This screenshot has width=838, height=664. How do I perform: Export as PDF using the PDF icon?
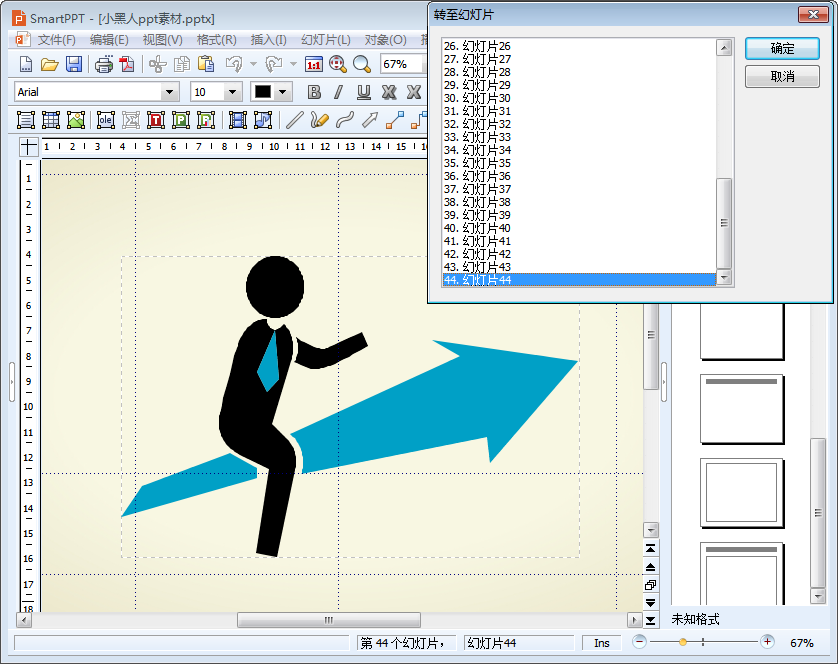(127, 64)
